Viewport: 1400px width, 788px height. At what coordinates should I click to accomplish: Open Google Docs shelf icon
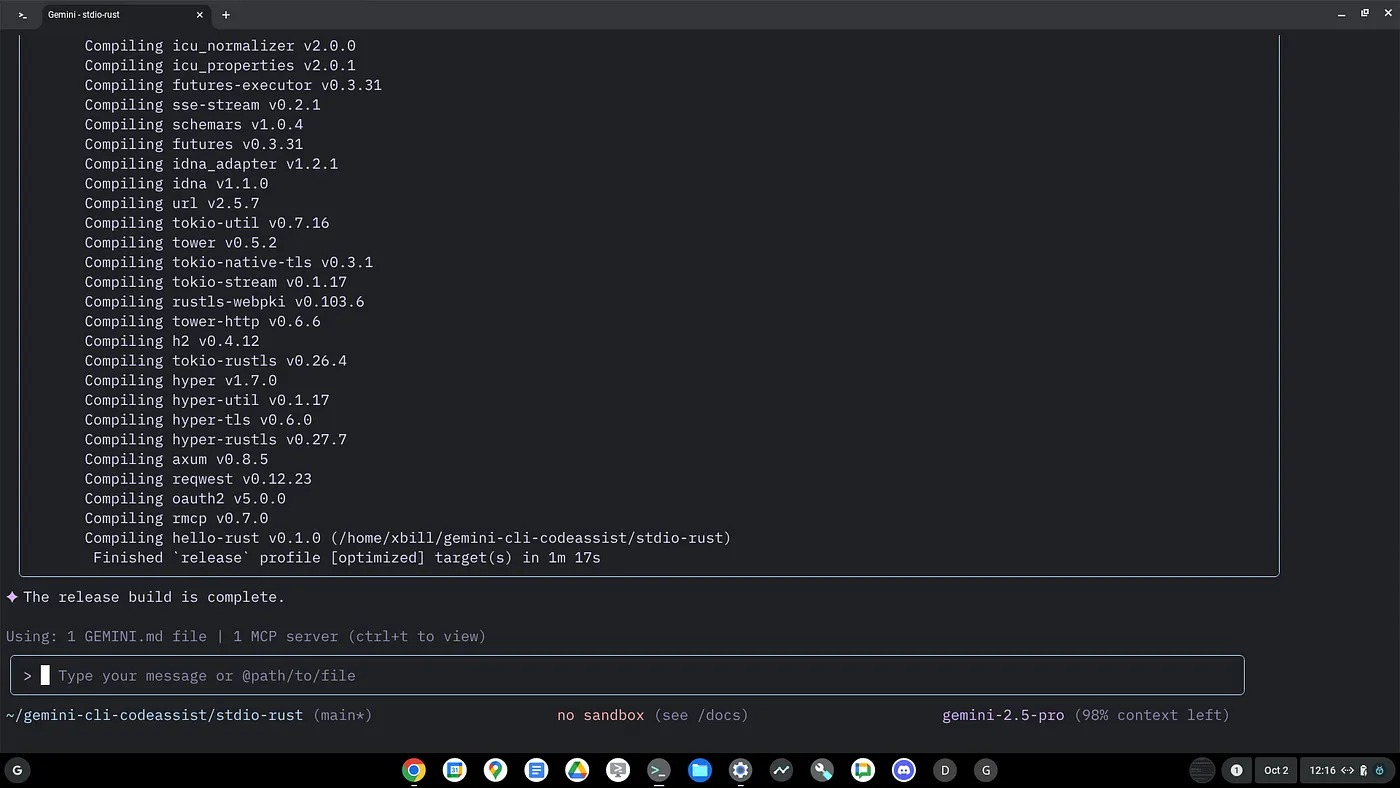[536, 770]
